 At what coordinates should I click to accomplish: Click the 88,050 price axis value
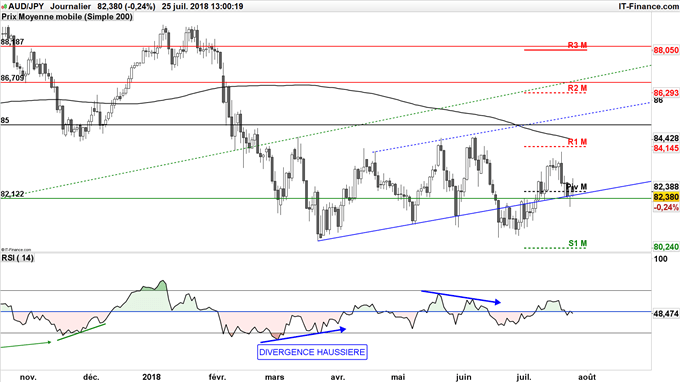point(666,50)
